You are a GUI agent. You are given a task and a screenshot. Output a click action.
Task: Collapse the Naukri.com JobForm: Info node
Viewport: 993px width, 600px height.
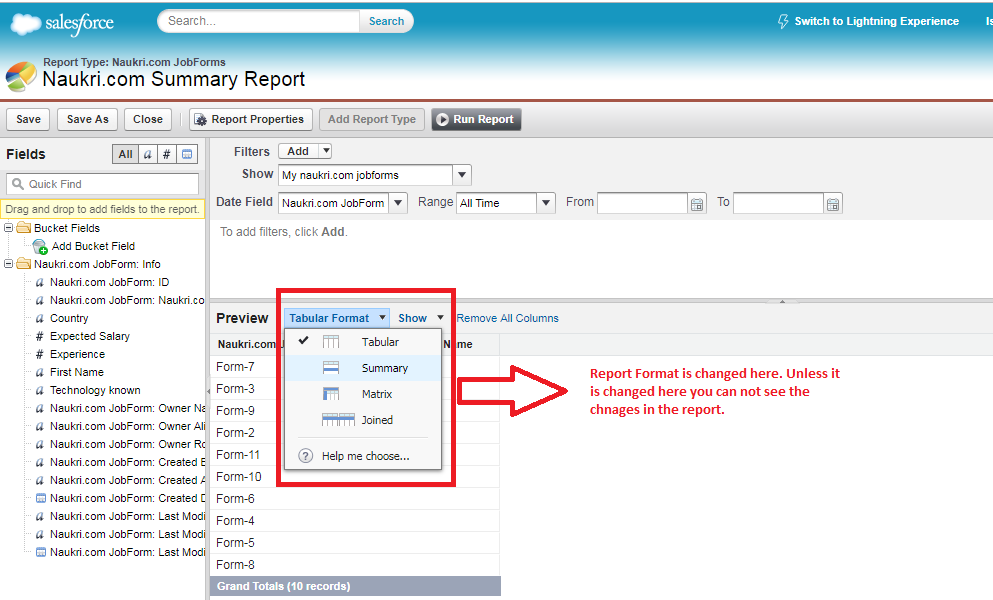pyautogui.click(x=8, y=264)
